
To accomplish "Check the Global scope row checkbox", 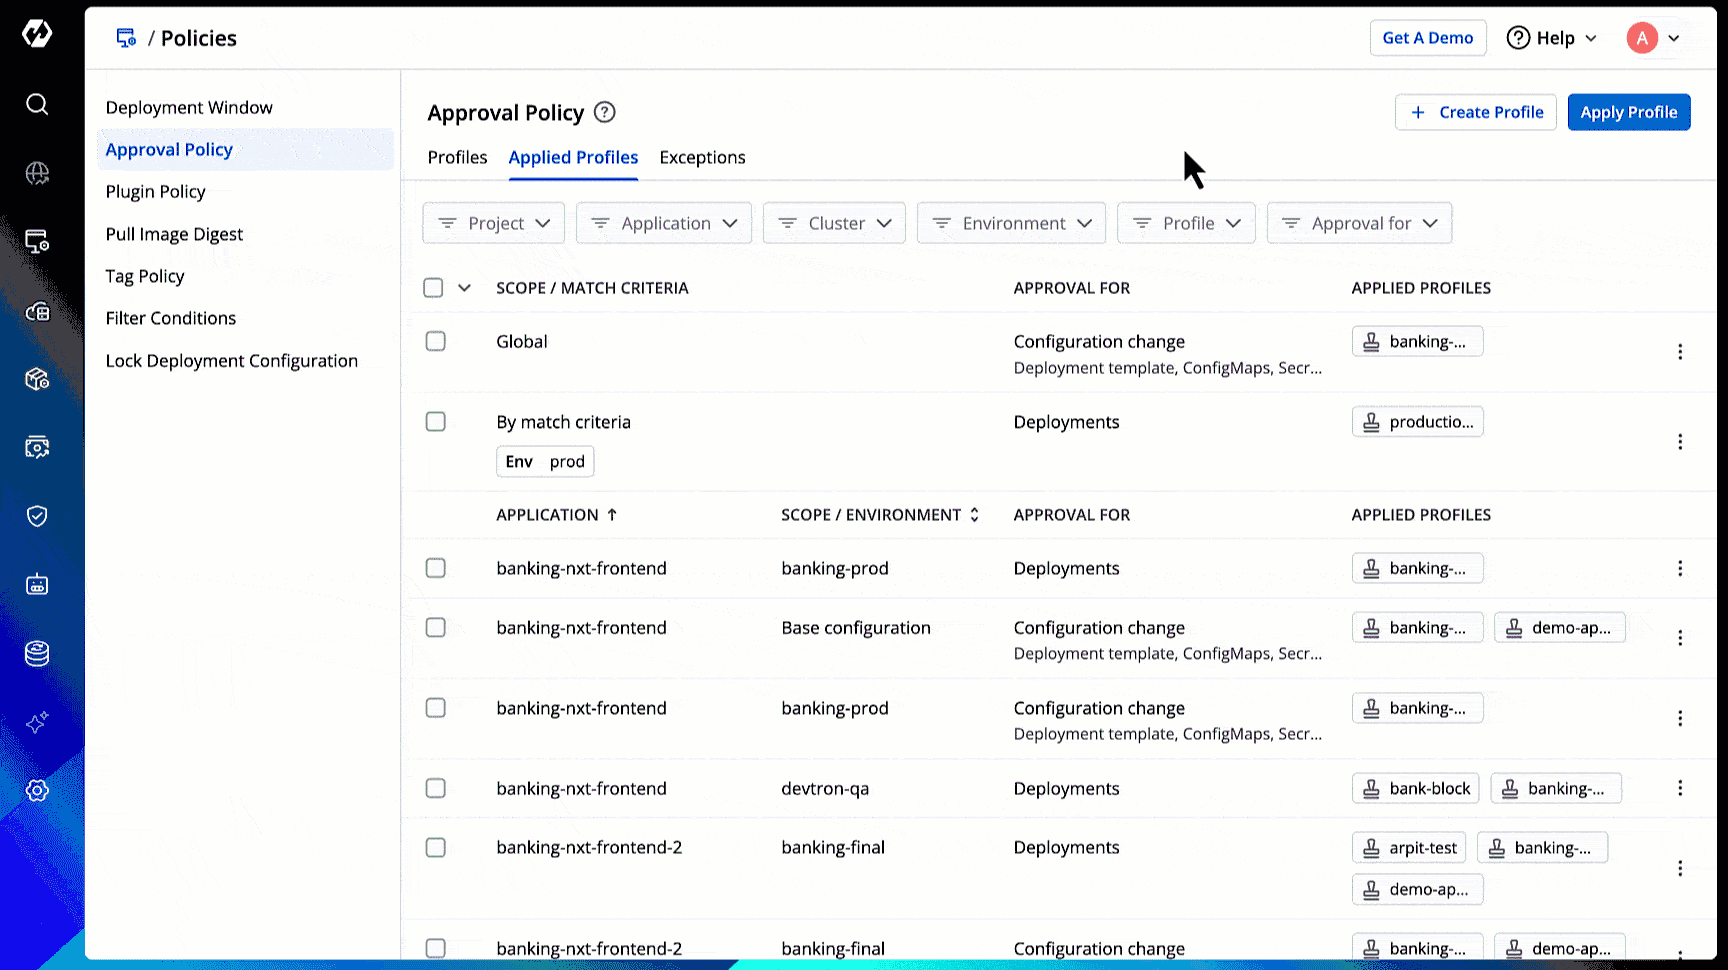I will pos(435,341).
